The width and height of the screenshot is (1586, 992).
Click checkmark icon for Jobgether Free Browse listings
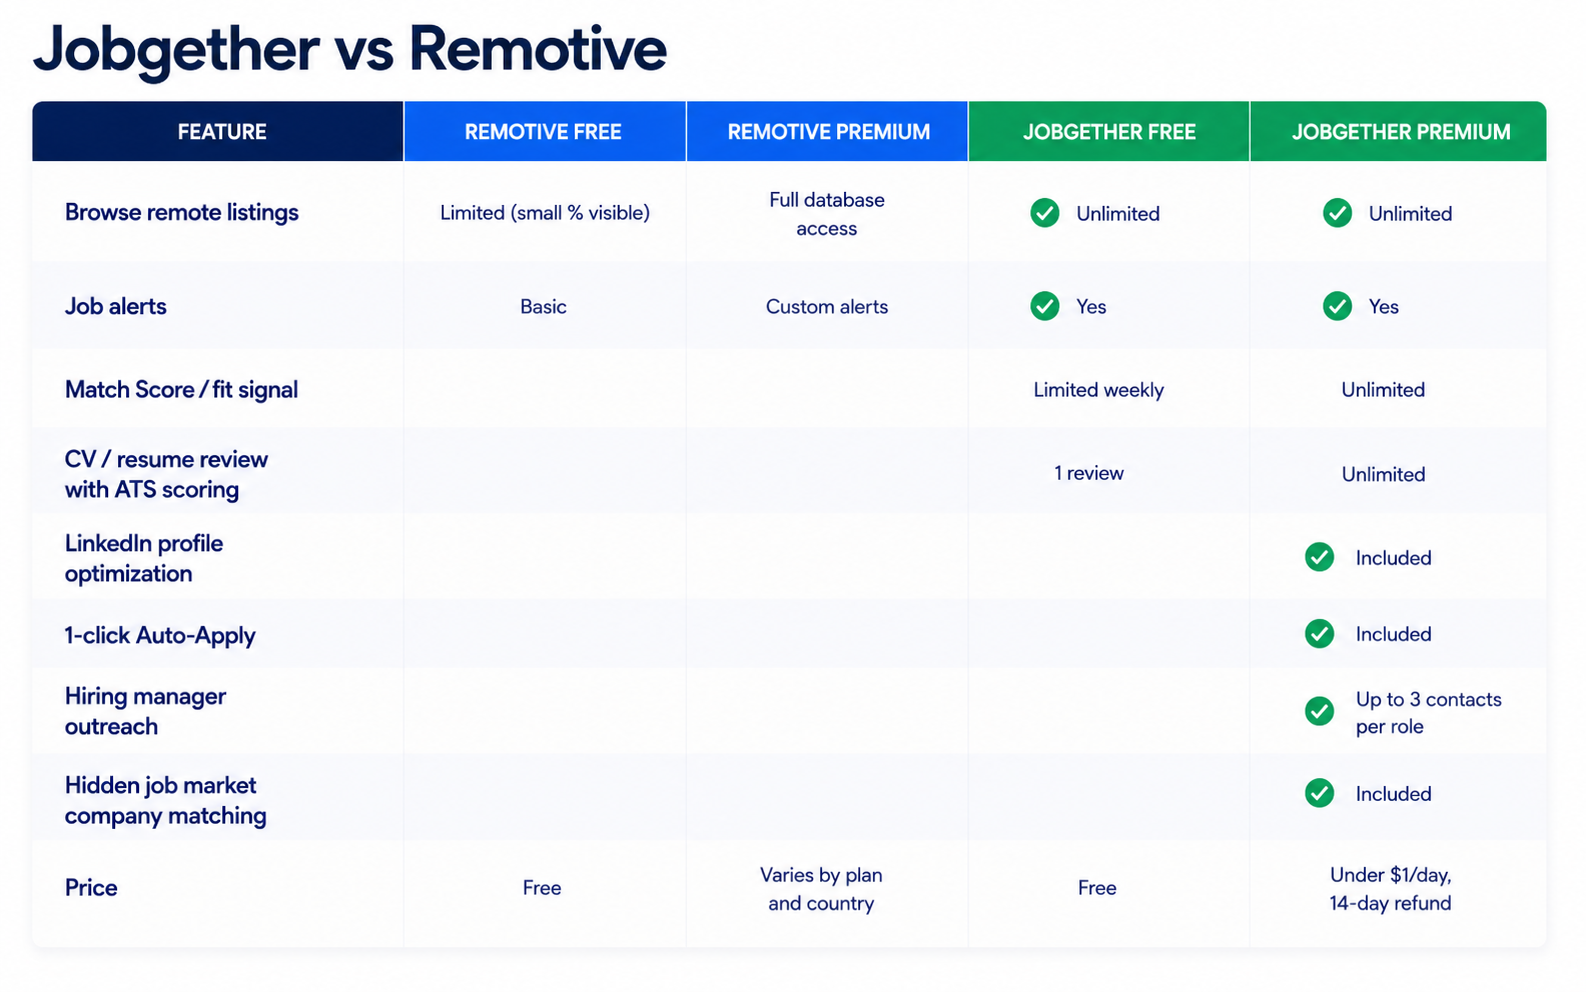point(1045,213)
